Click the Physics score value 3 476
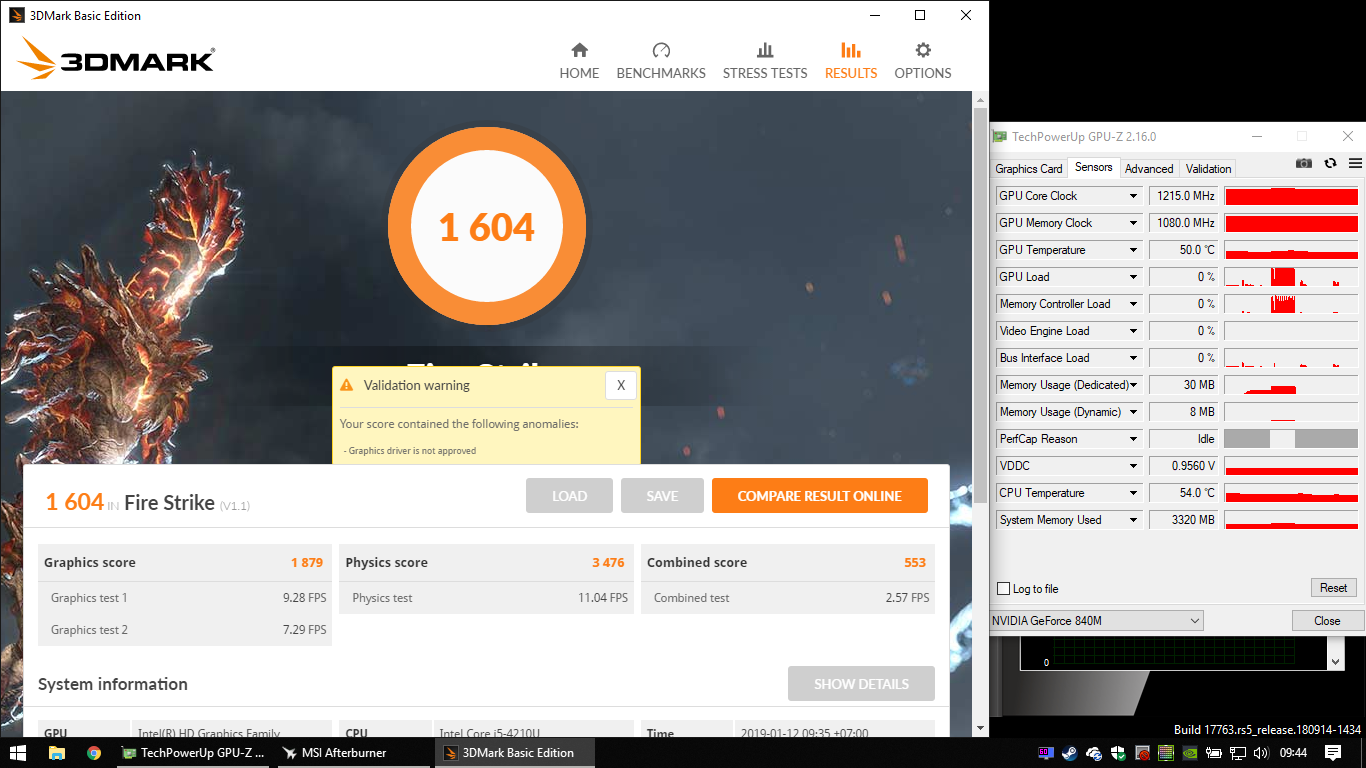Viewport: 1366px width, 768px height. (608, 563)
